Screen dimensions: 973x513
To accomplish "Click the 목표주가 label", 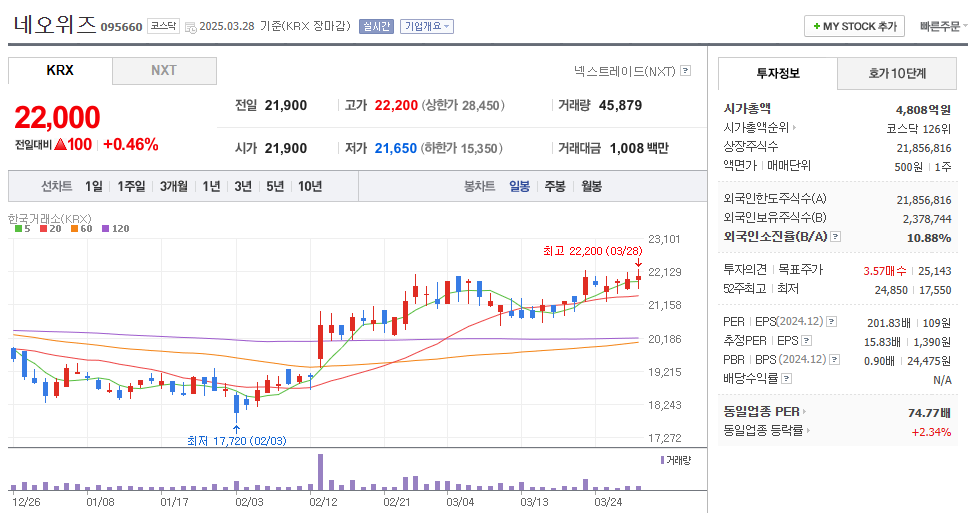I will 800,270.
